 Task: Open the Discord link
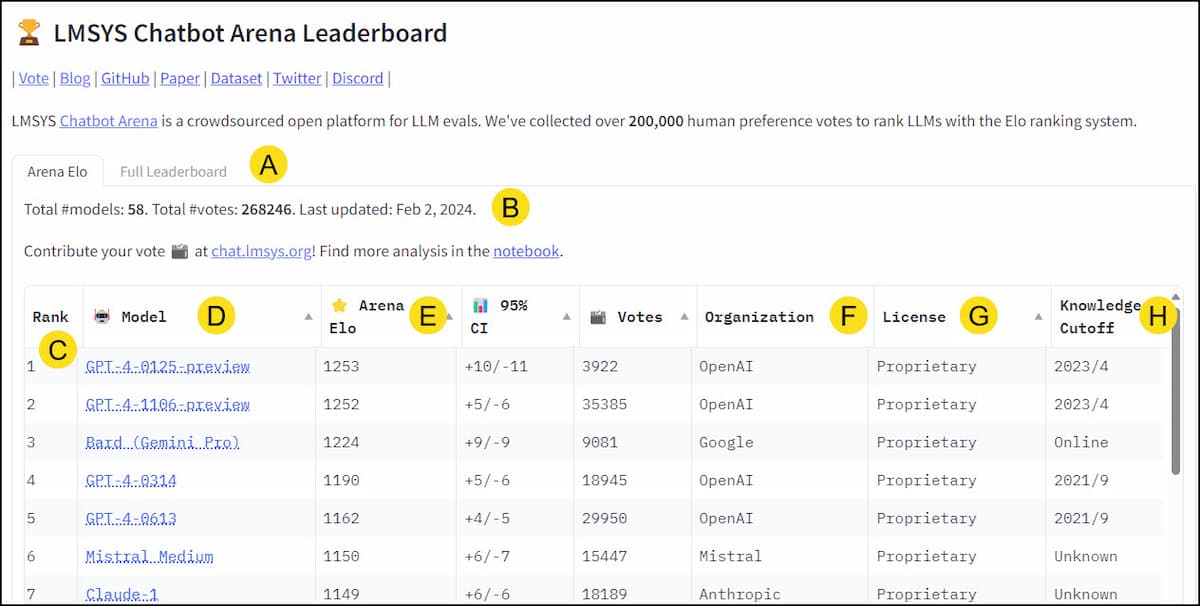[x=358, y=78]
